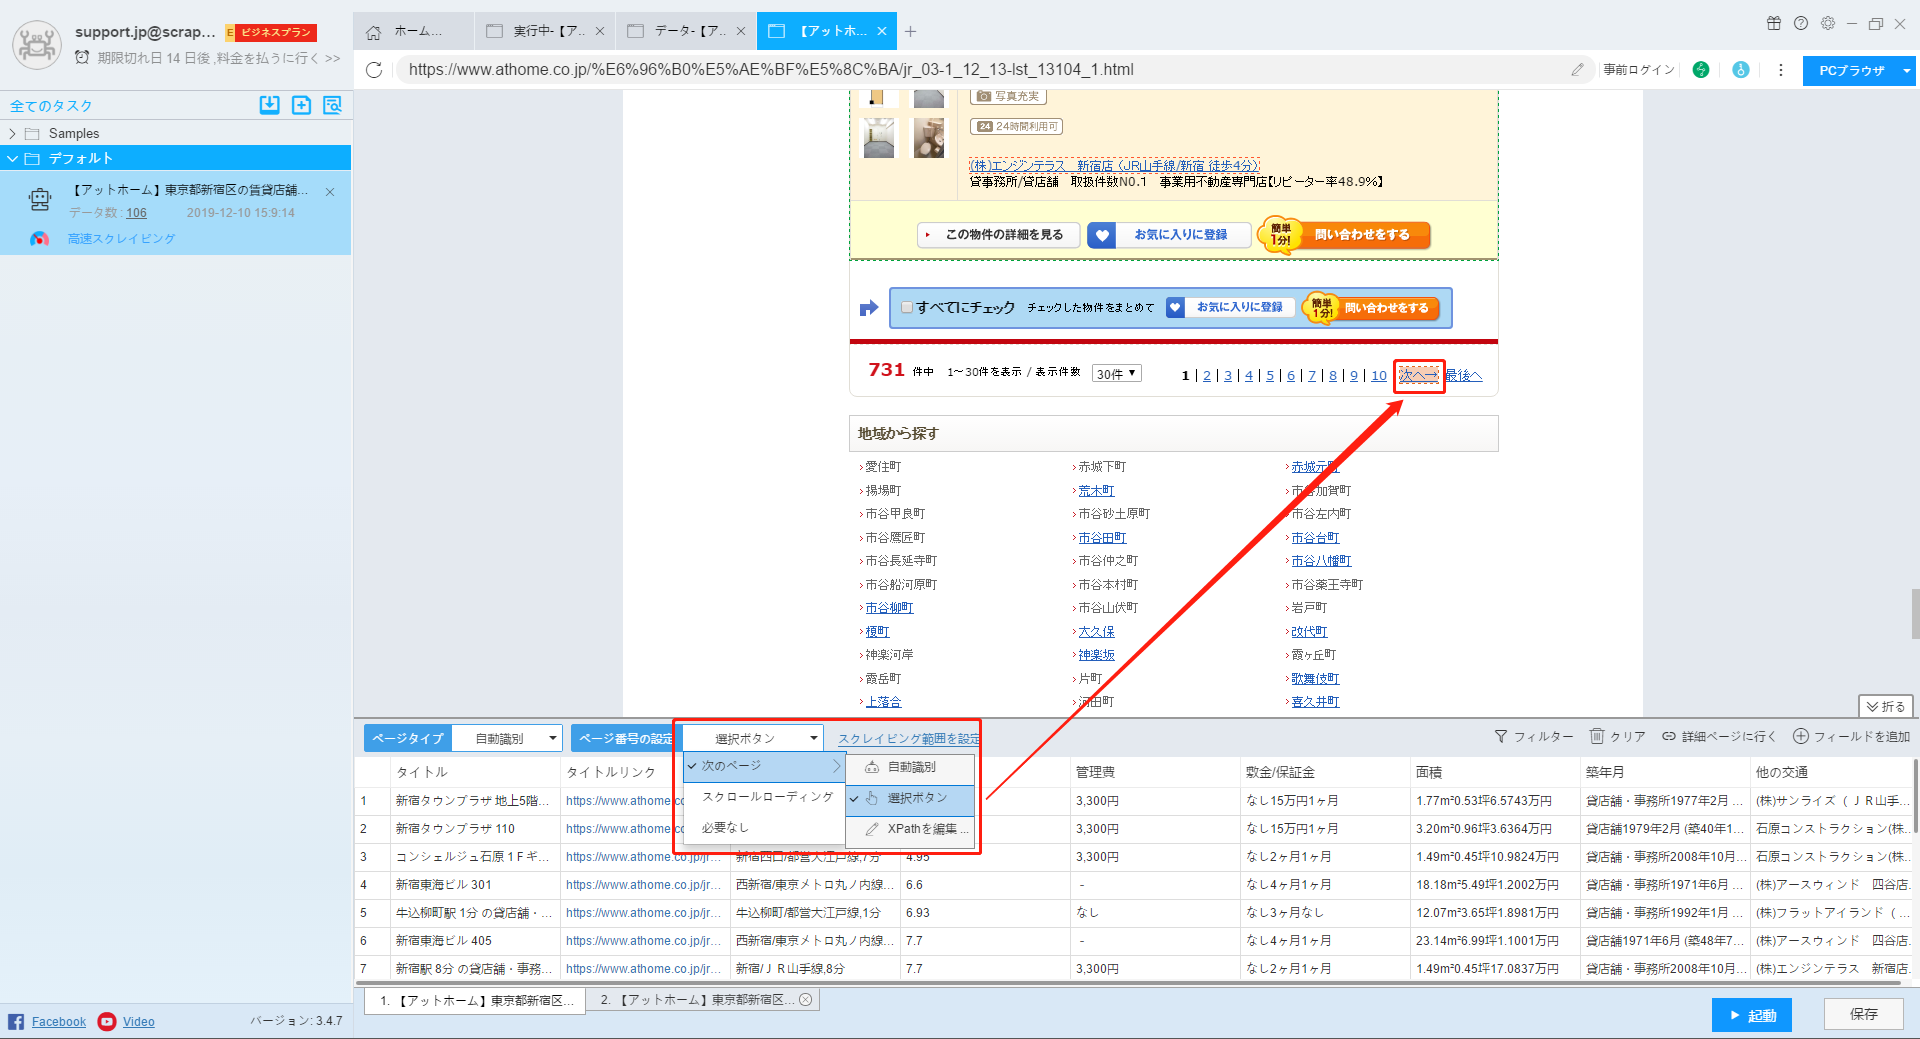Open a new tab with the plus icon

point(910,31)
